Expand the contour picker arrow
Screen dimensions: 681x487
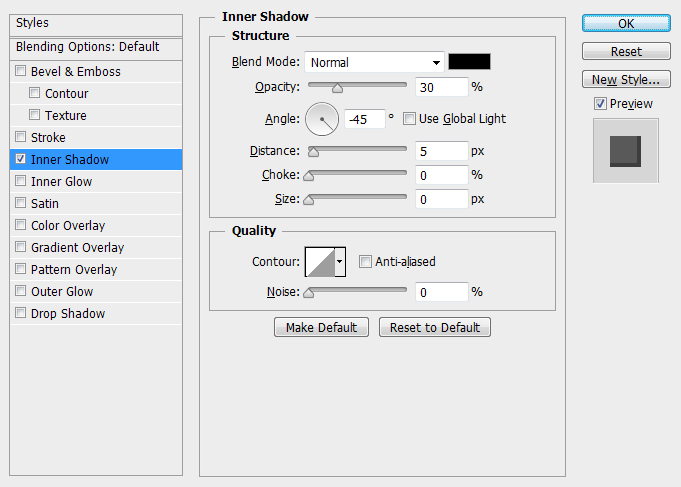(340, 262)
